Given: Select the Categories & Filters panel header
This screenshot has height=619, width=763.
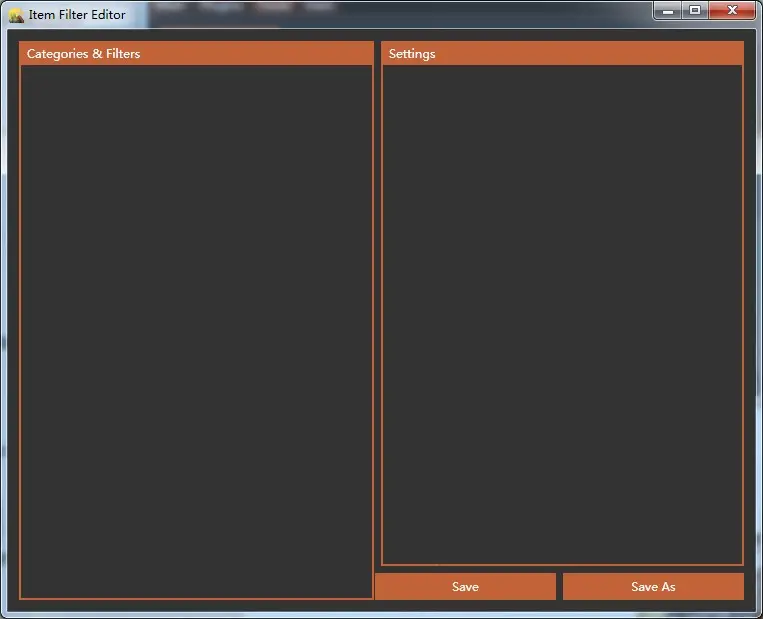Looking at the screenshot, I should tap(196, 54).
